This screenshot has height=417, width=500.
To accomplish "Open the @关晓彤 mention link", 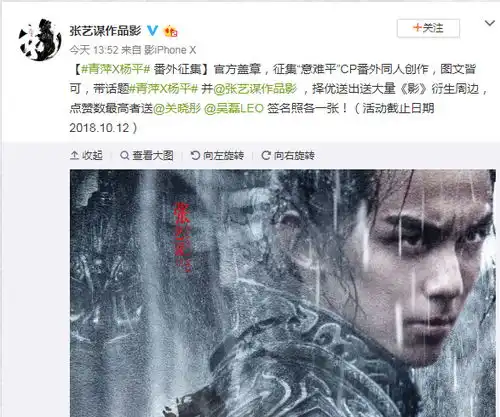I will coord(177,108).
